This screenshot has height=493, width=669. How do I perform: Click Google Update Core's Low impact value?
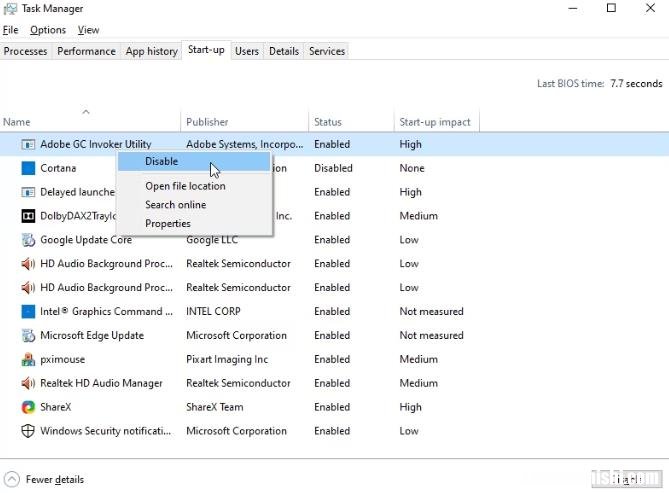tap(409, 240)
